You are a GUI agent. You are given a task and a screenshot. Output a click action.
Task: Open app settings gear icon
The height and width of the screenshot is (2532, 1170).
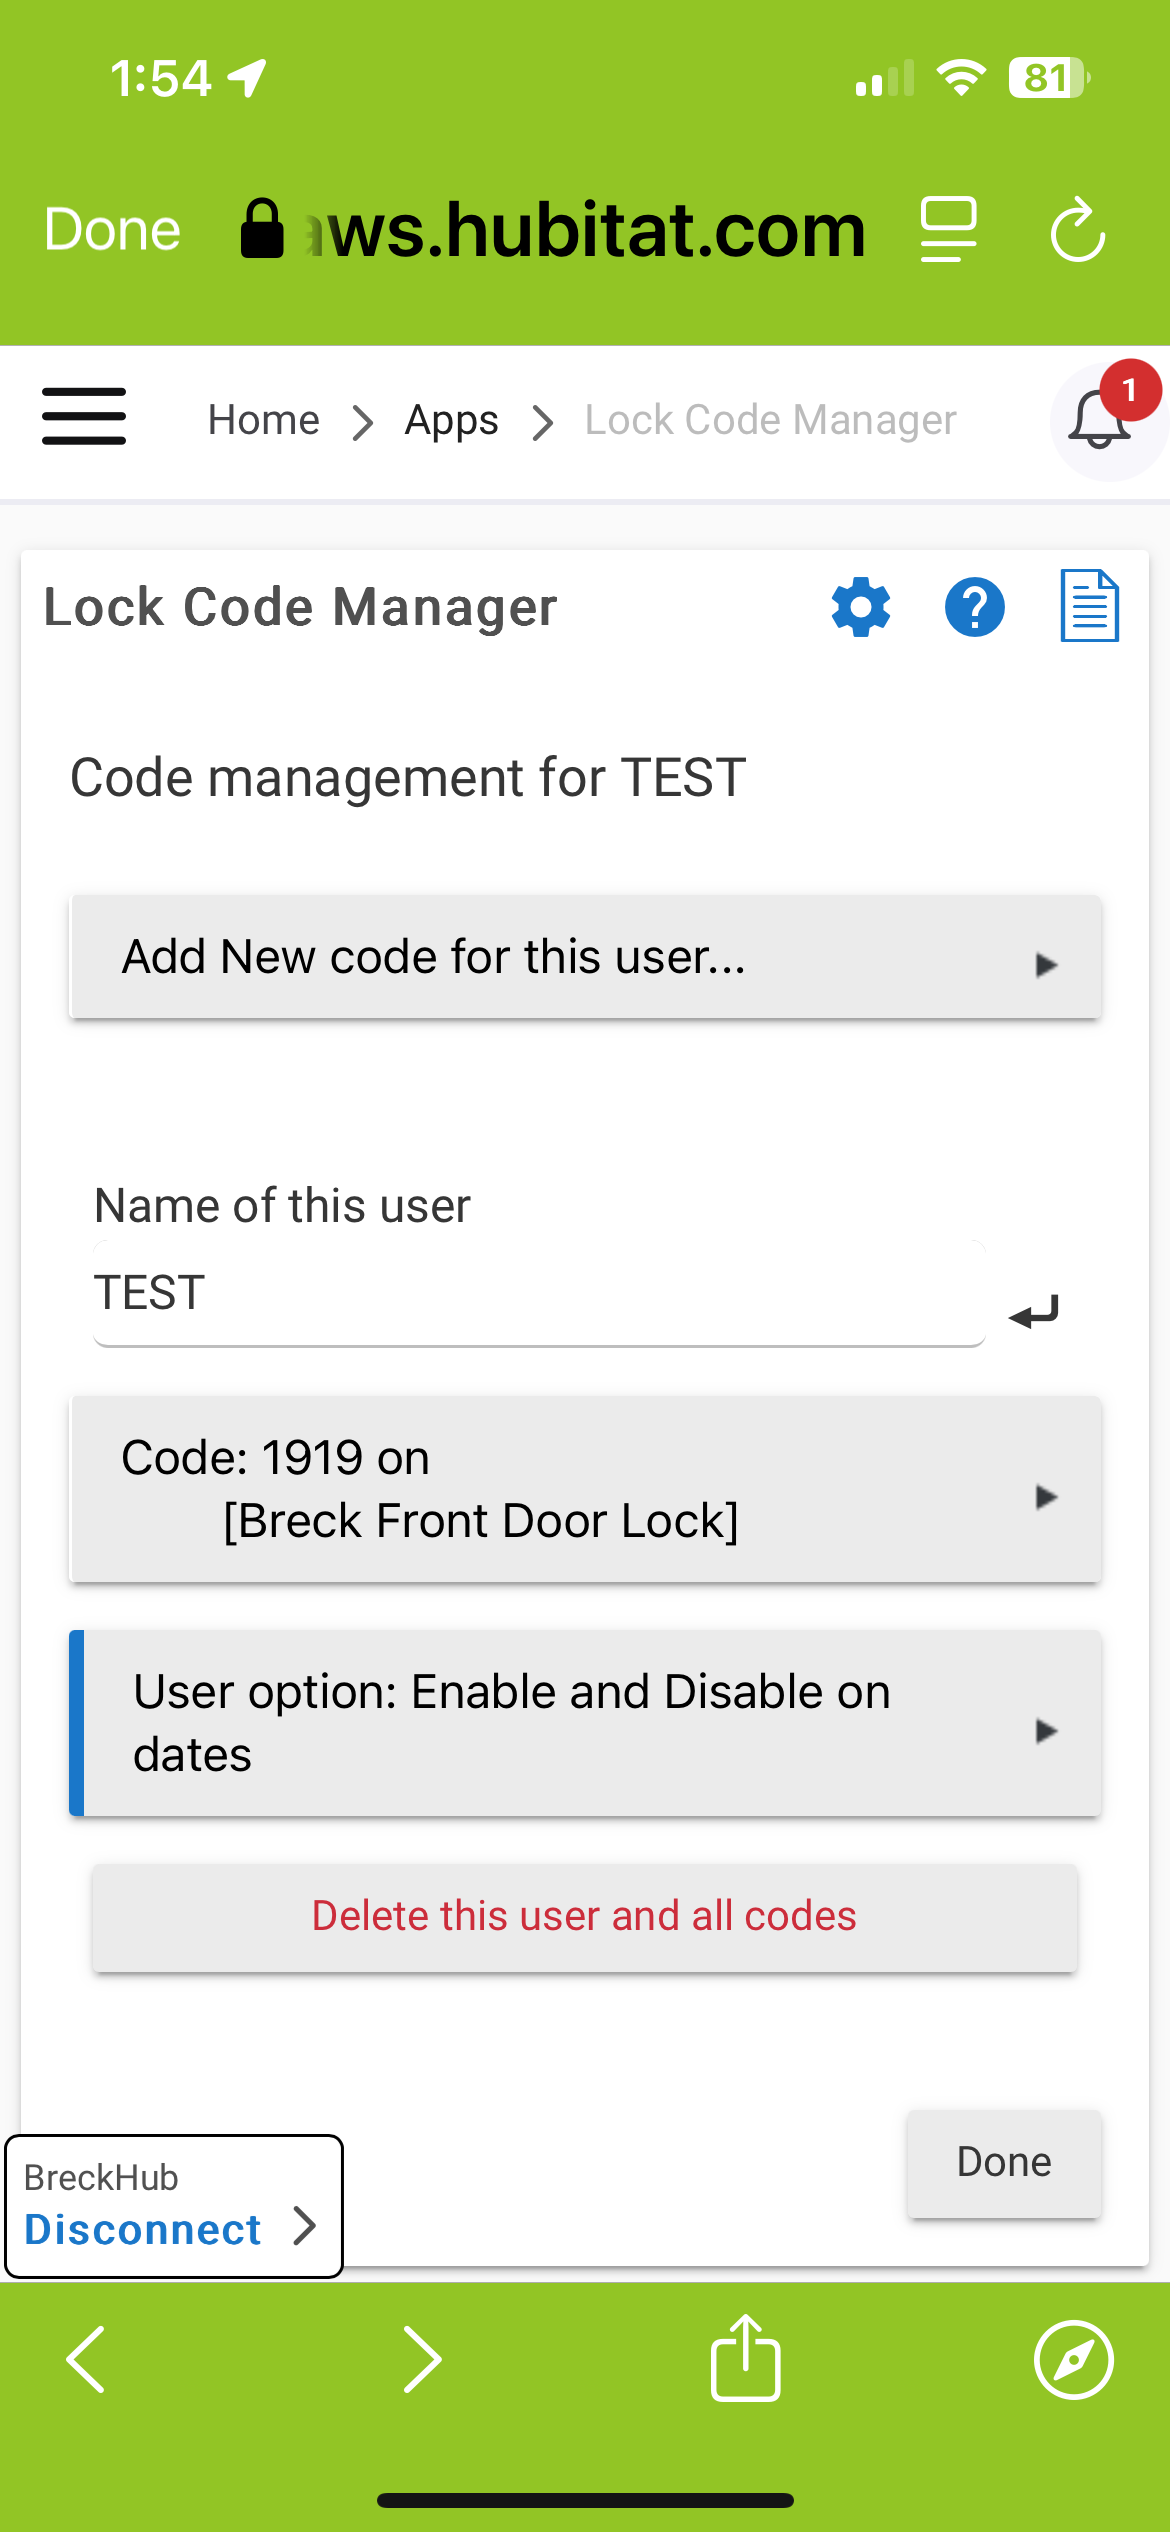click(x=861, y=607)
